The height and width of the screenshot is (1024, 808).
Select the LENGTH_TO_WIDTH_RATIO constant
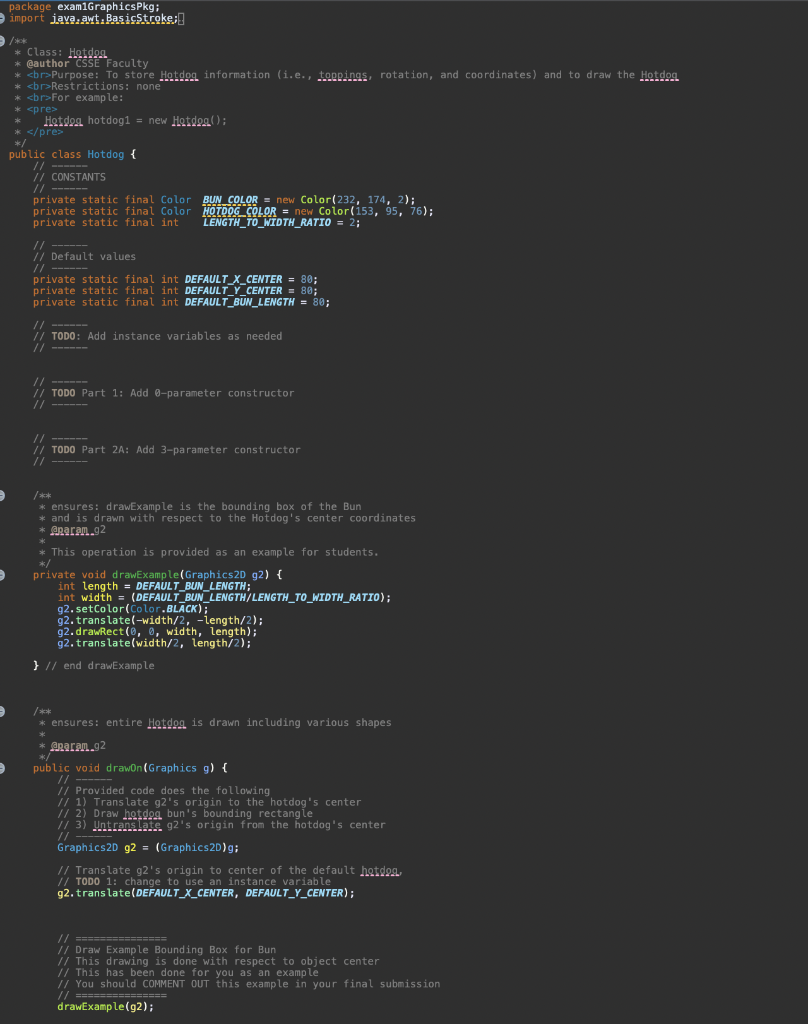click(270, 222)
